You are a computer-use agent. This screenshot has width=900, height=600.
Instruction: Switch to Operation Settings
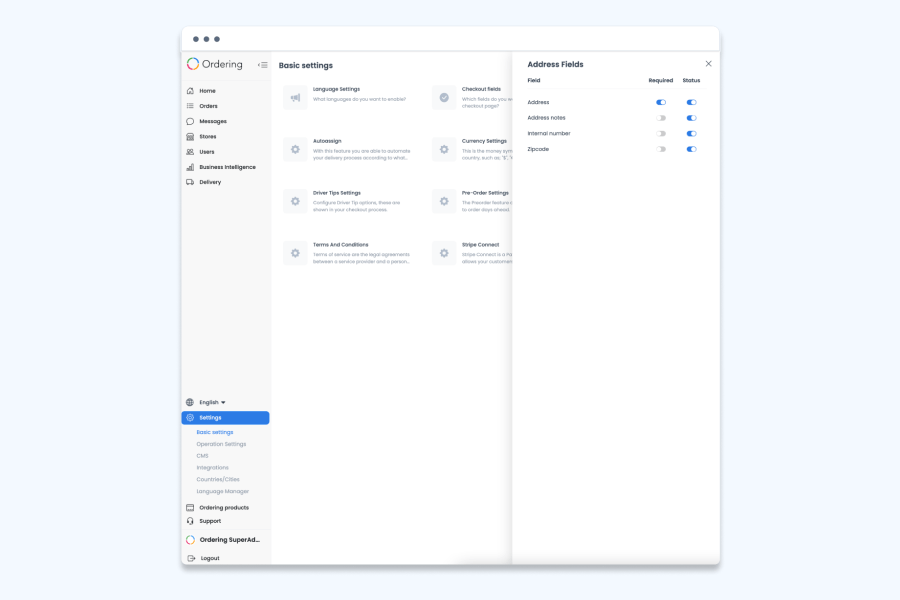click(x=222, y=444)
